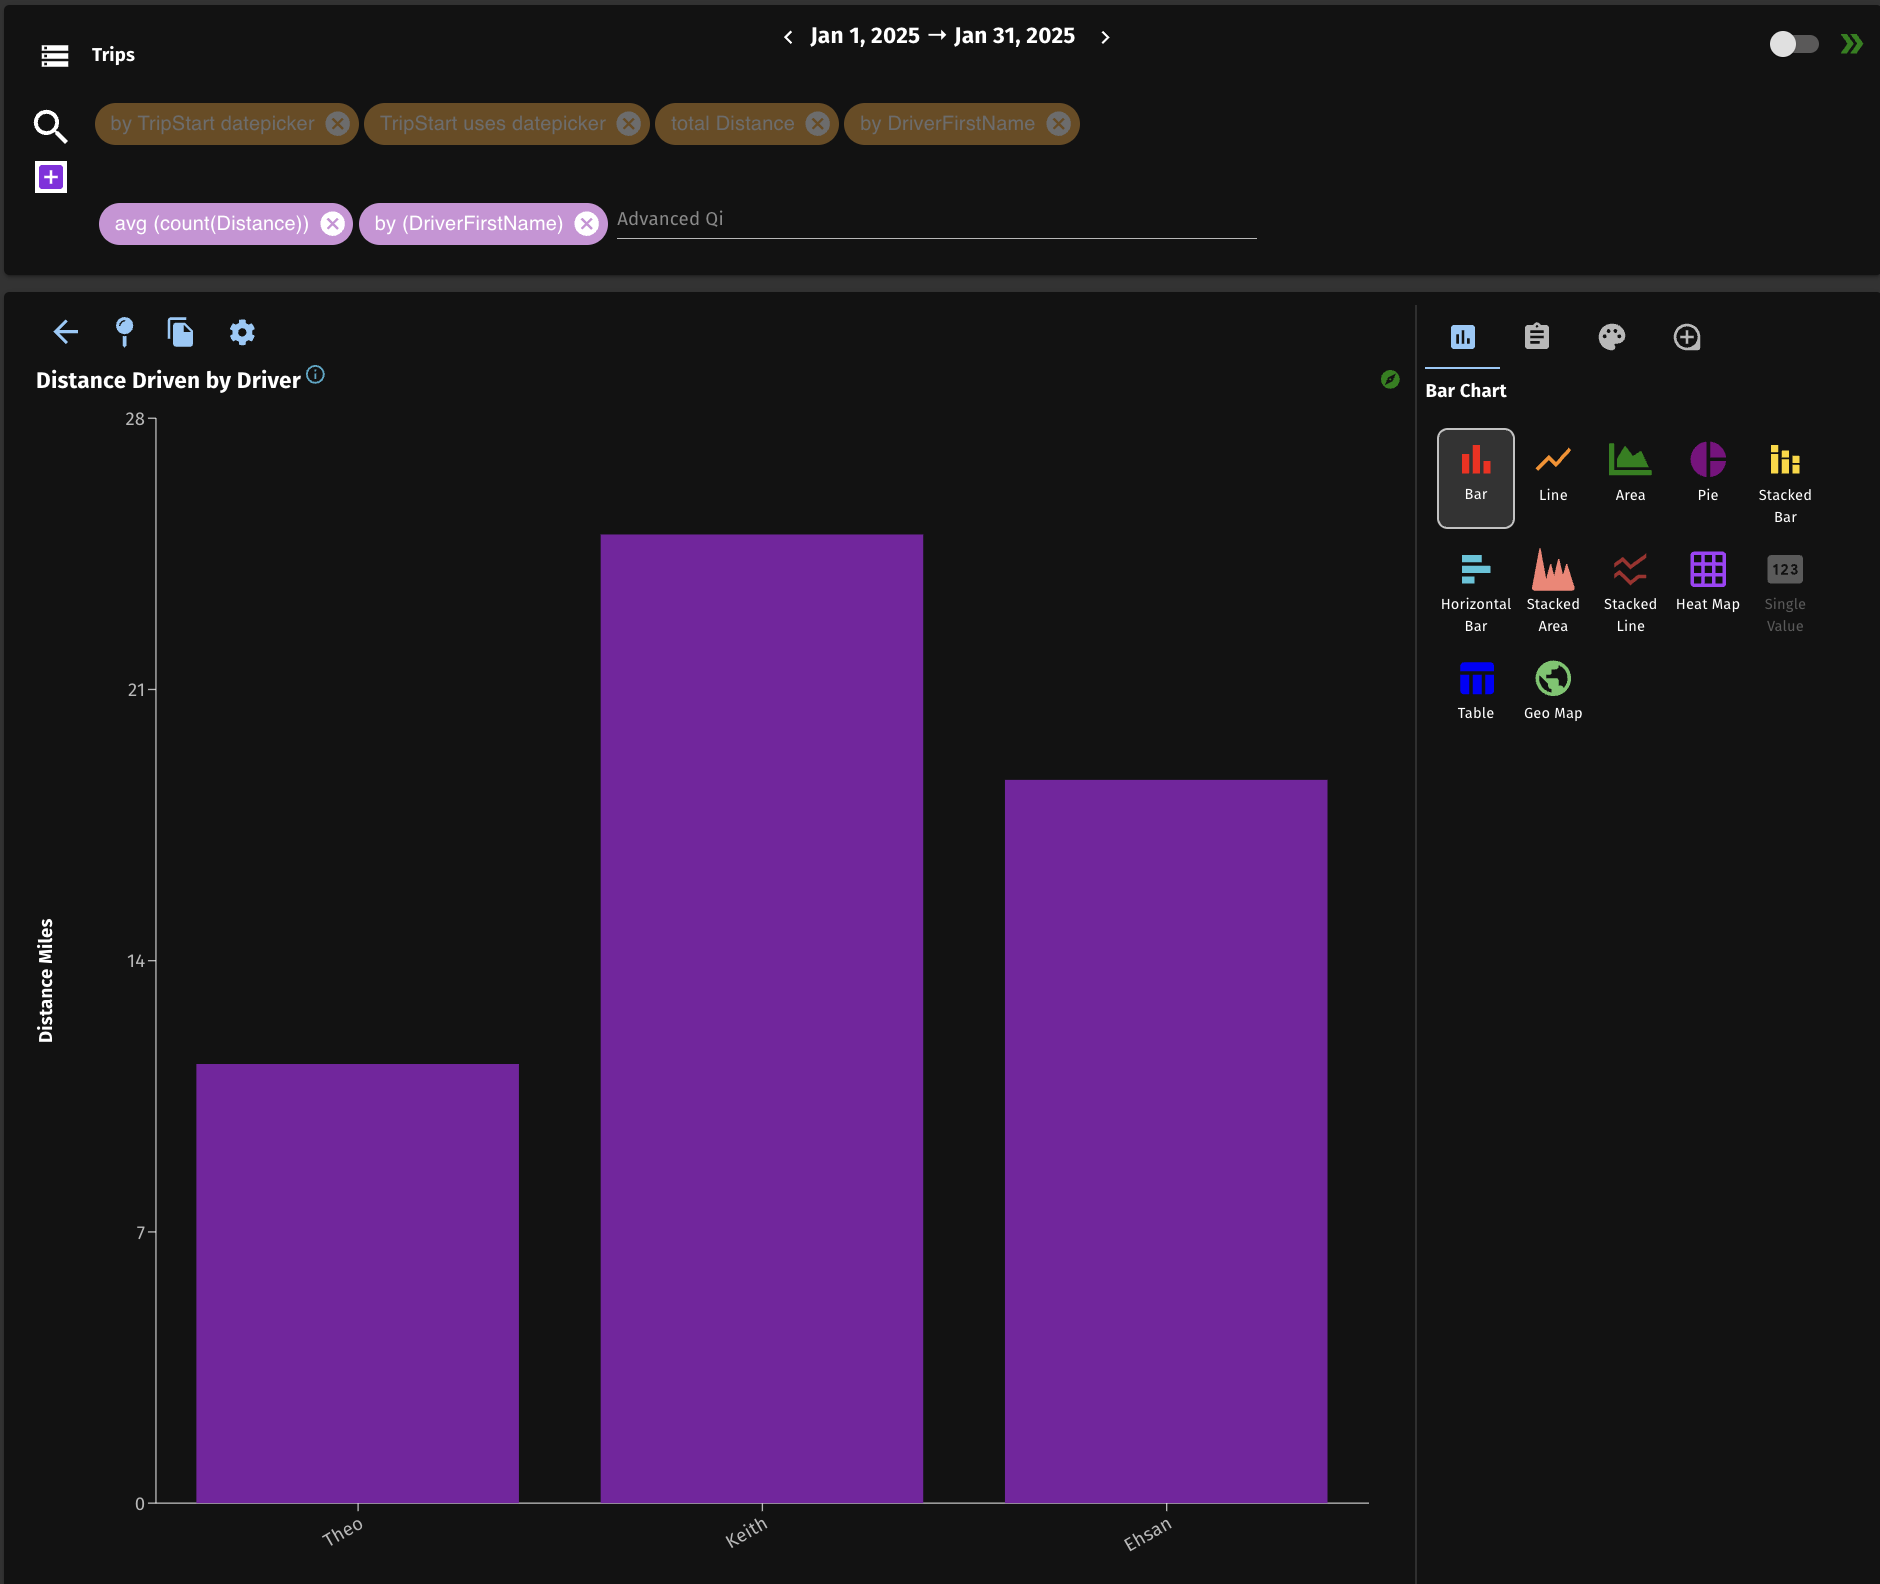
Task: Open the color palette tab
Action: click(1611, 337)
